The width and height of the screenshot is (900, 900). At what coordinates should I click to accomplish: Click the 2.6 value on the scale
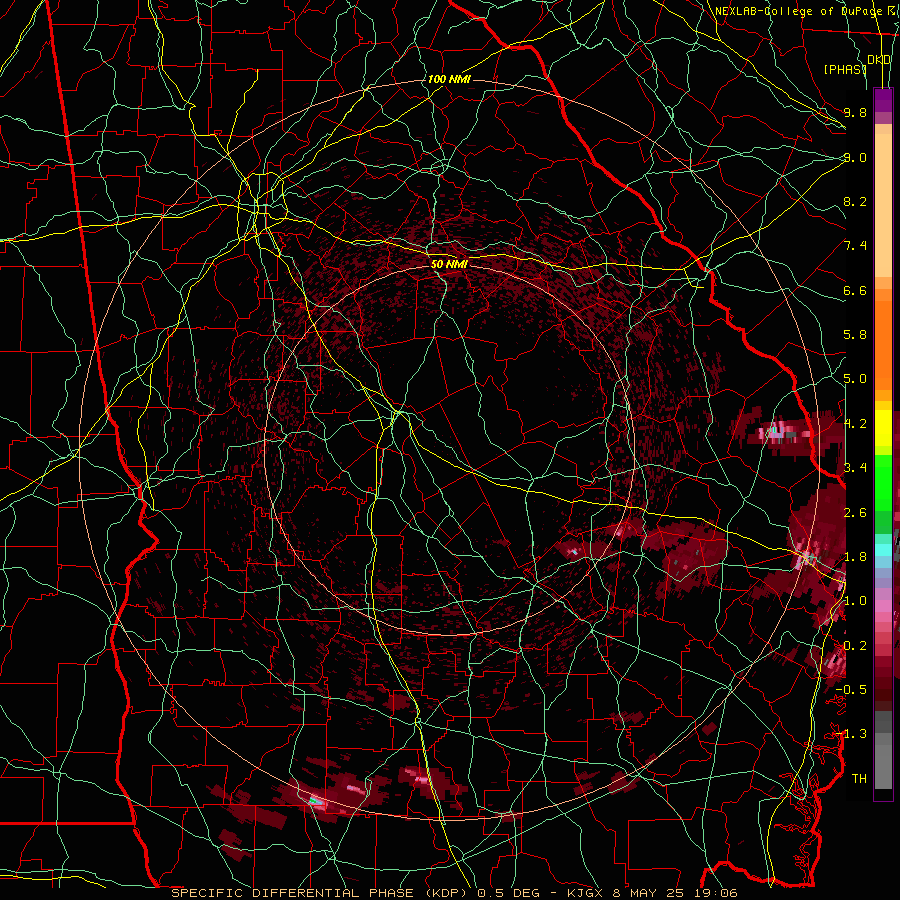coord(855,513)
